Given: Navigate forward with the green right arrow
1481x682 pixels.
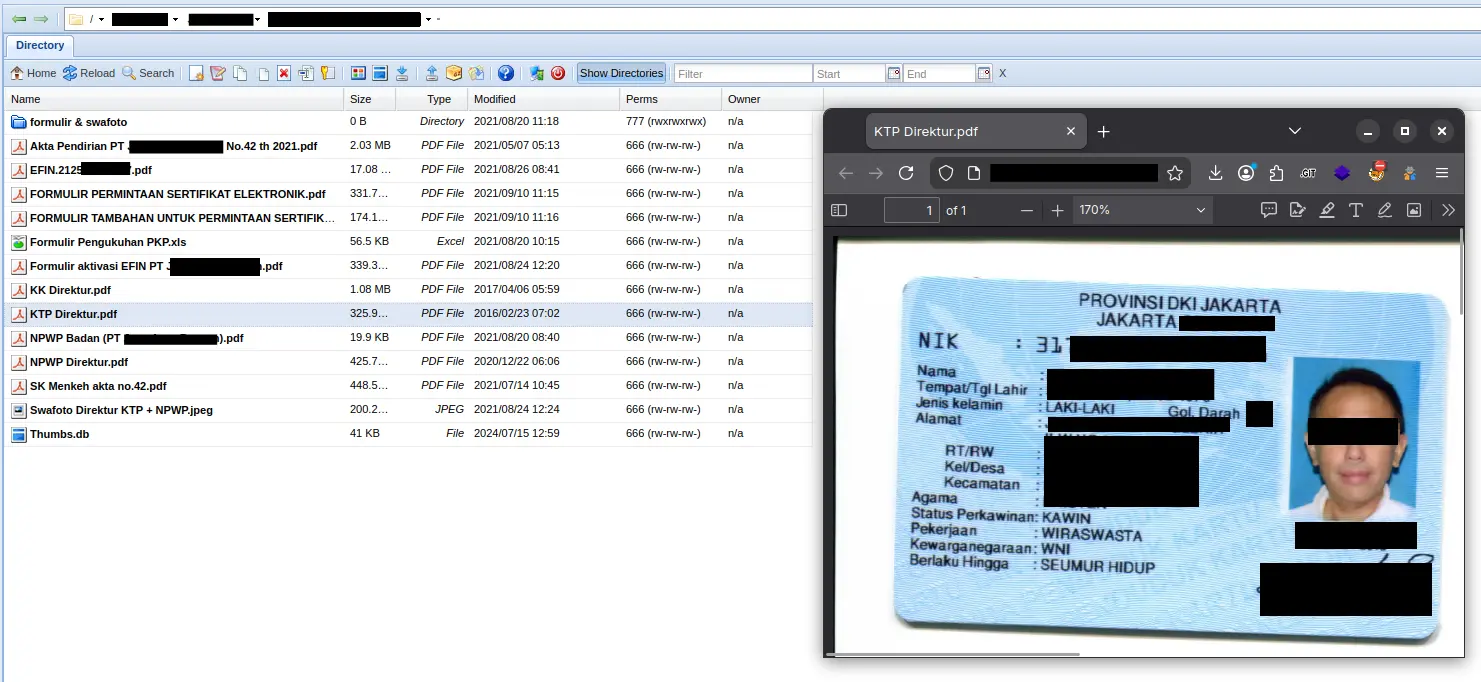Looking at the screenshot, I should tap(41, 19).
